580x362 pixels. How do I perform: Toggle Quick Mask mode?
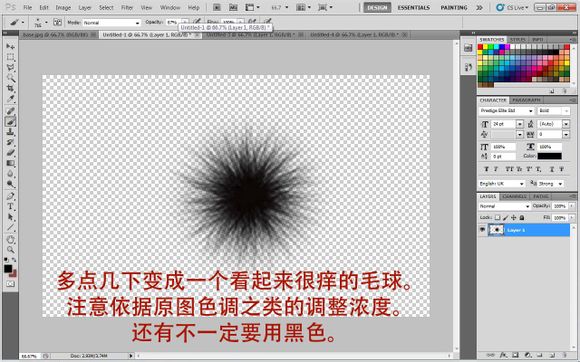pyautogui.click(x=10, y=284)
